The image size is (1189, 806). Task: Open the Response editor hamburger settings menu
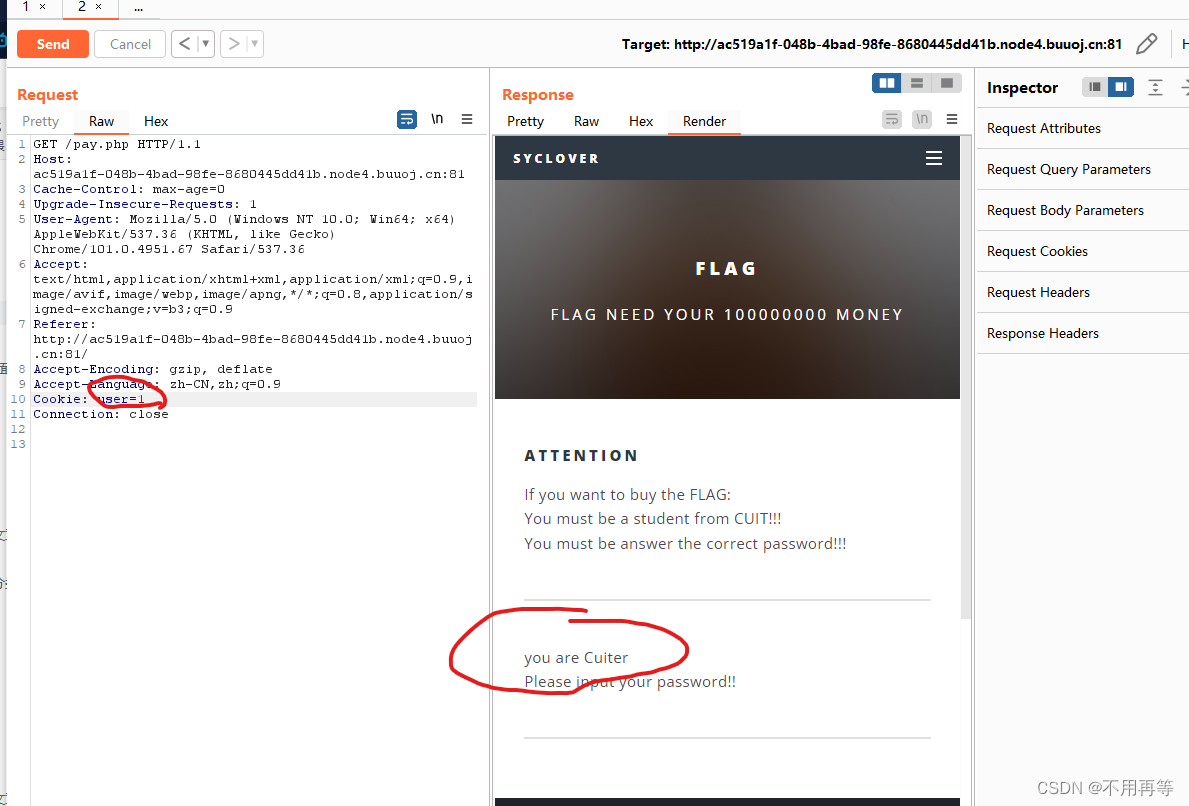click(951, 119)
